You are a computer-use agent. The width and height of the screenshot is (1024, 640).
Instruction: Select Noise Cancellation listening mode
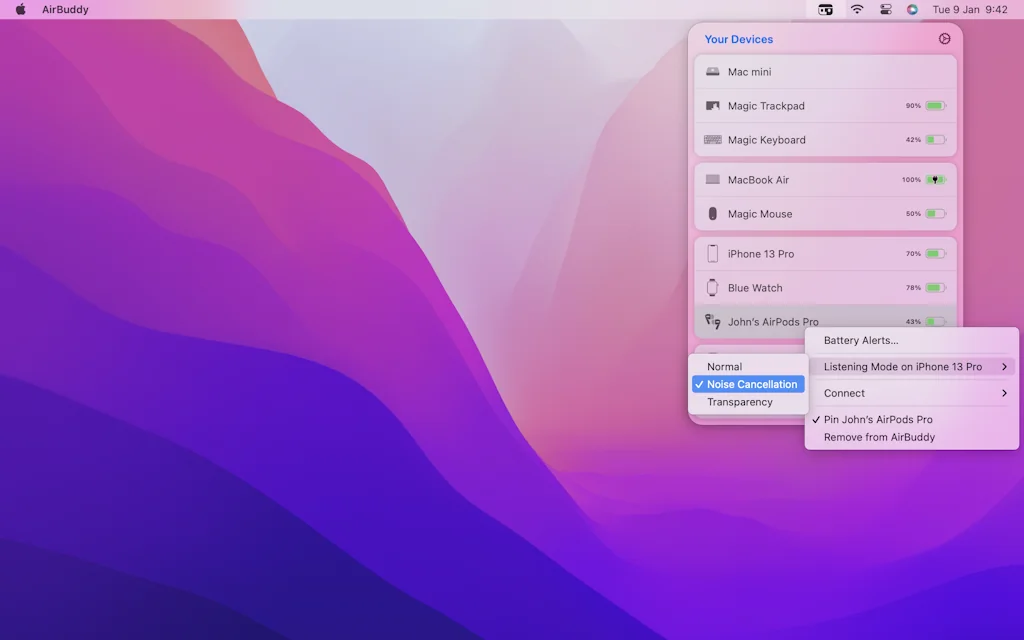pyautogui.click(x=751, y=384)
